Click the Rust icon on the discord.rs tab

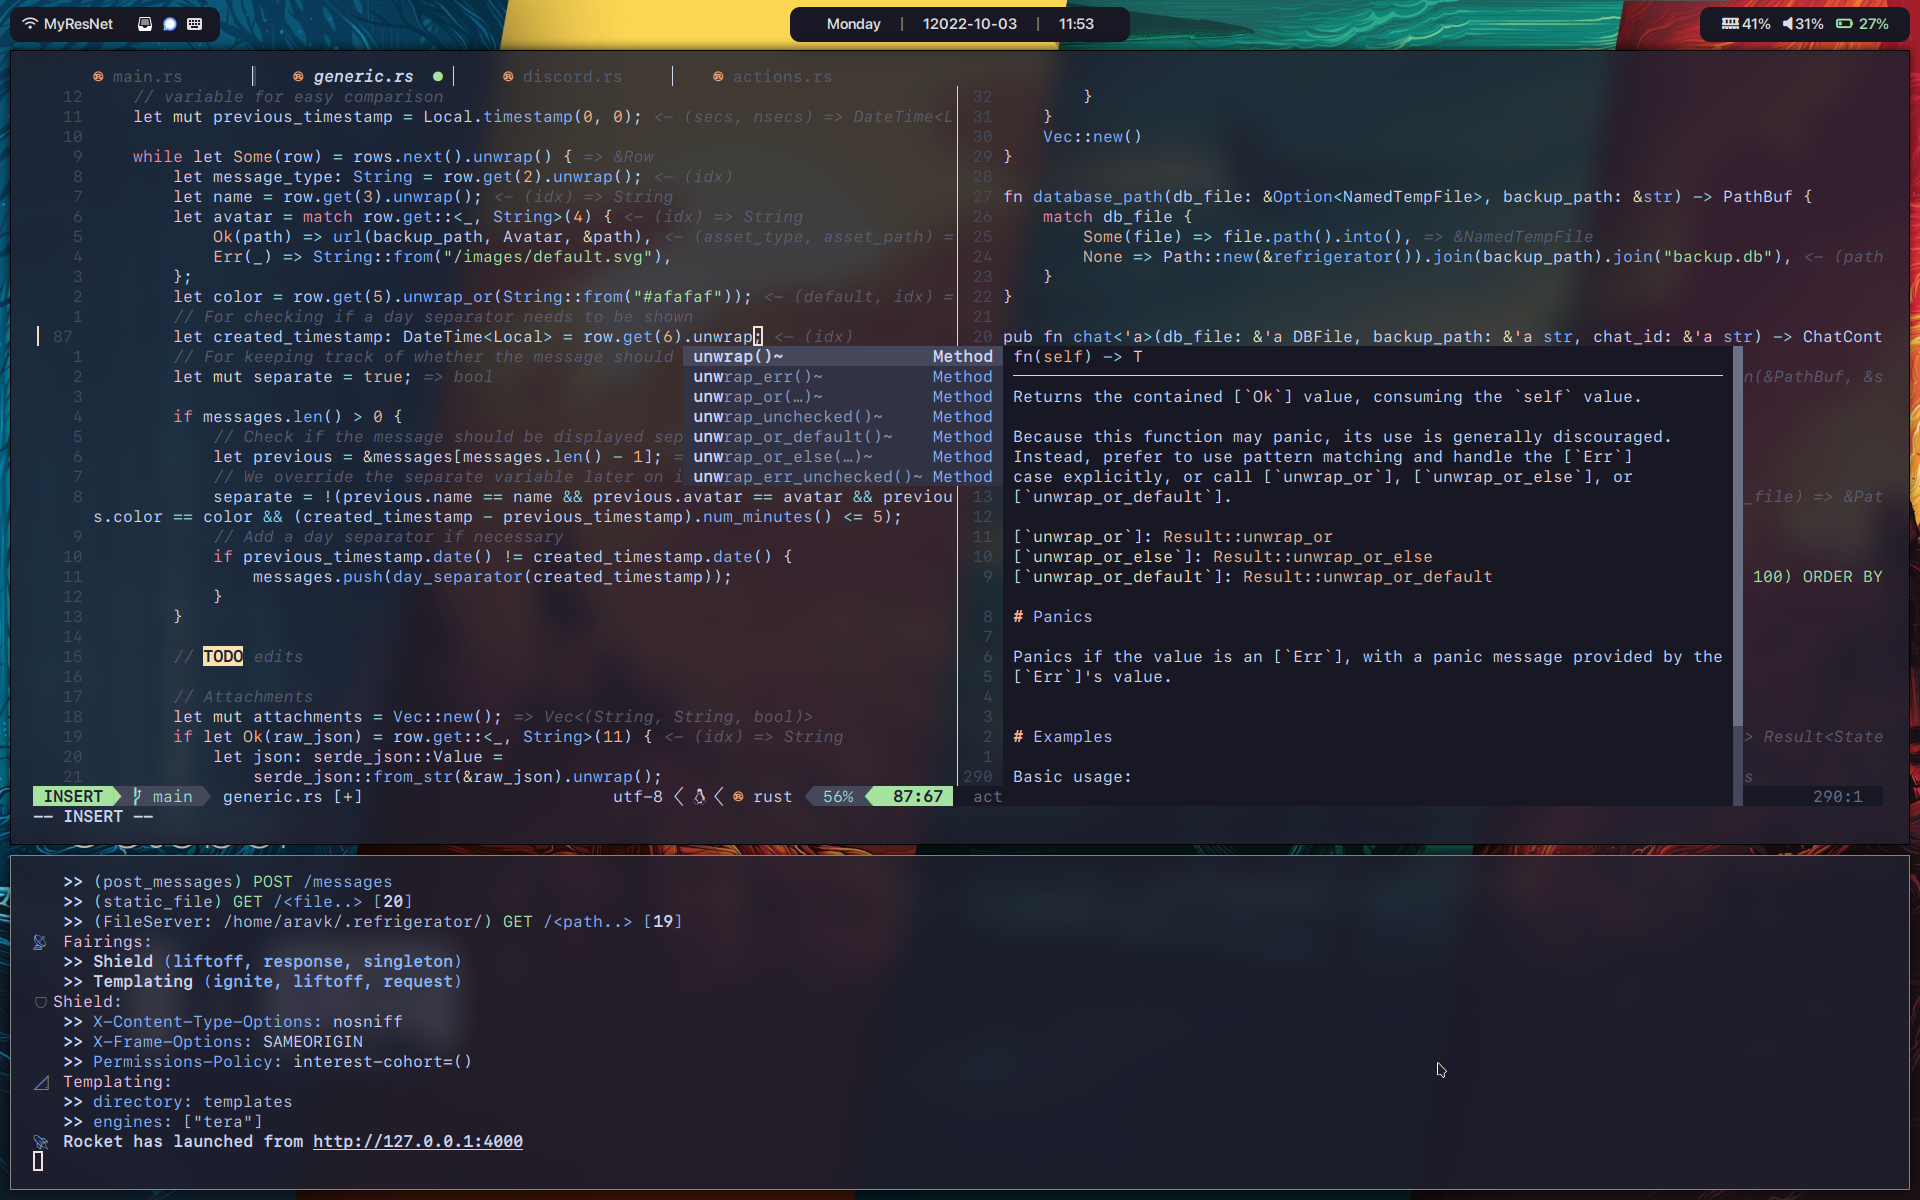point(508,77)
